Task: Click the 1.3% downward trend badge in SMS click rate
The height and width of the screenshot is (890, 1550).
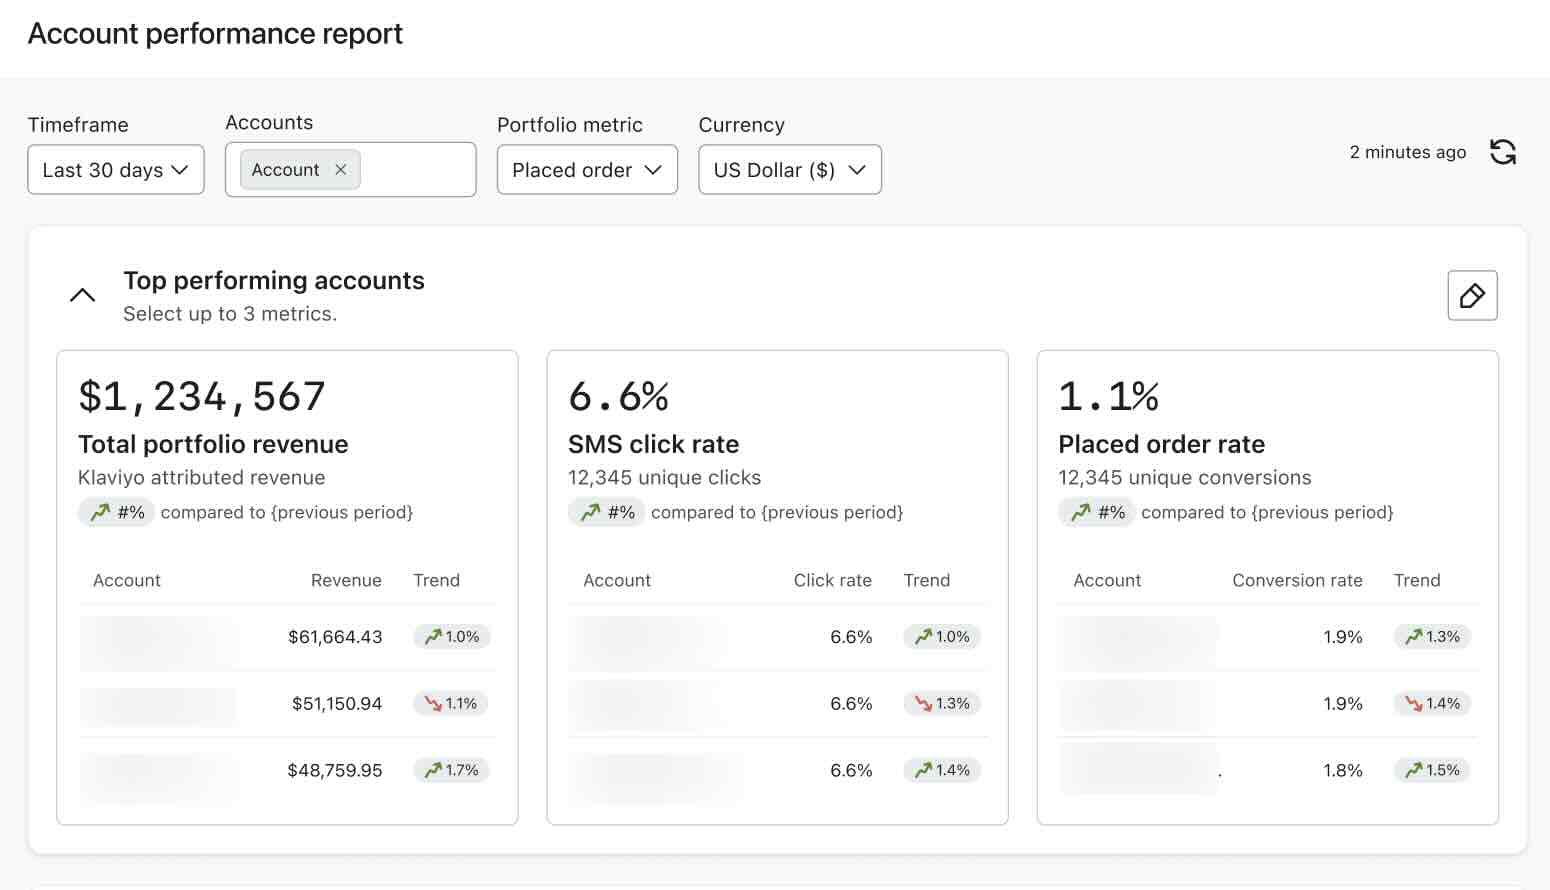Action: point(942,704)
